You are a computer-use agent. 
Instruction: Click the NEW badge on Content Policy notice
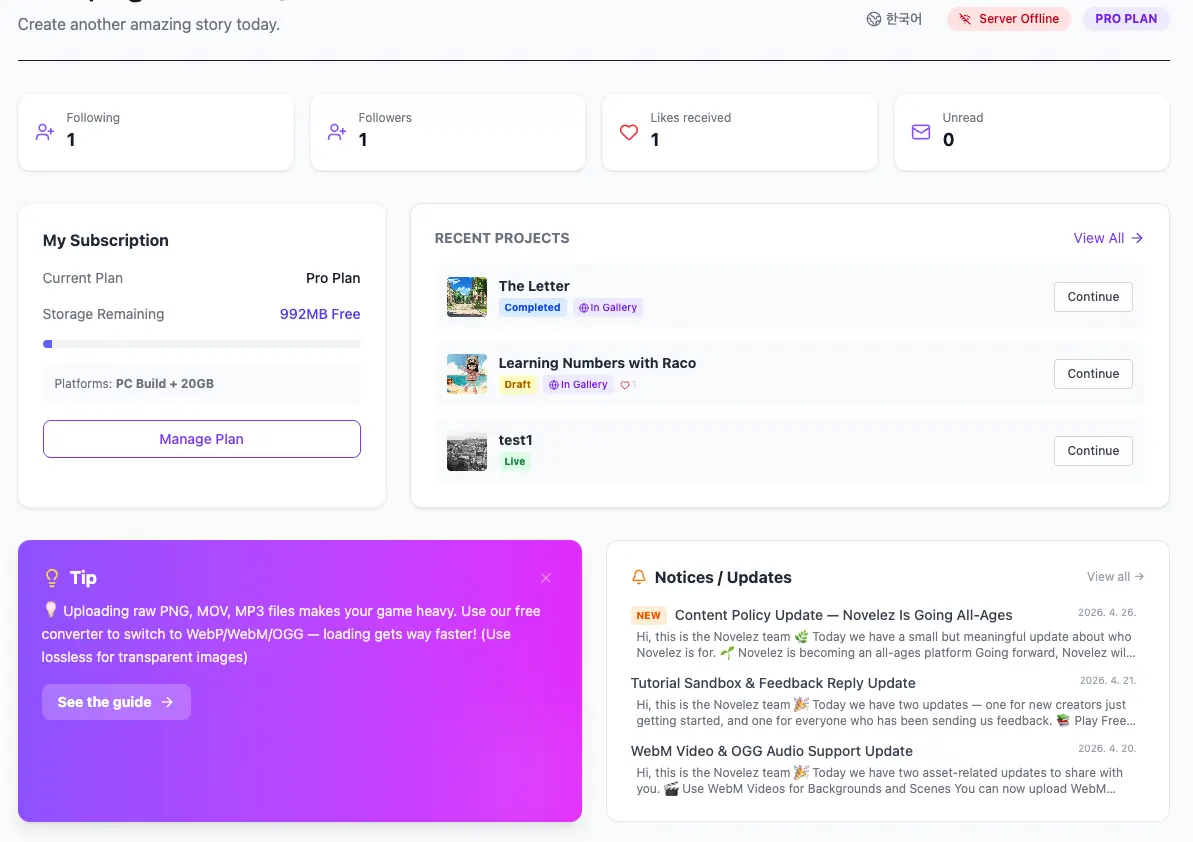coord(648,615)
